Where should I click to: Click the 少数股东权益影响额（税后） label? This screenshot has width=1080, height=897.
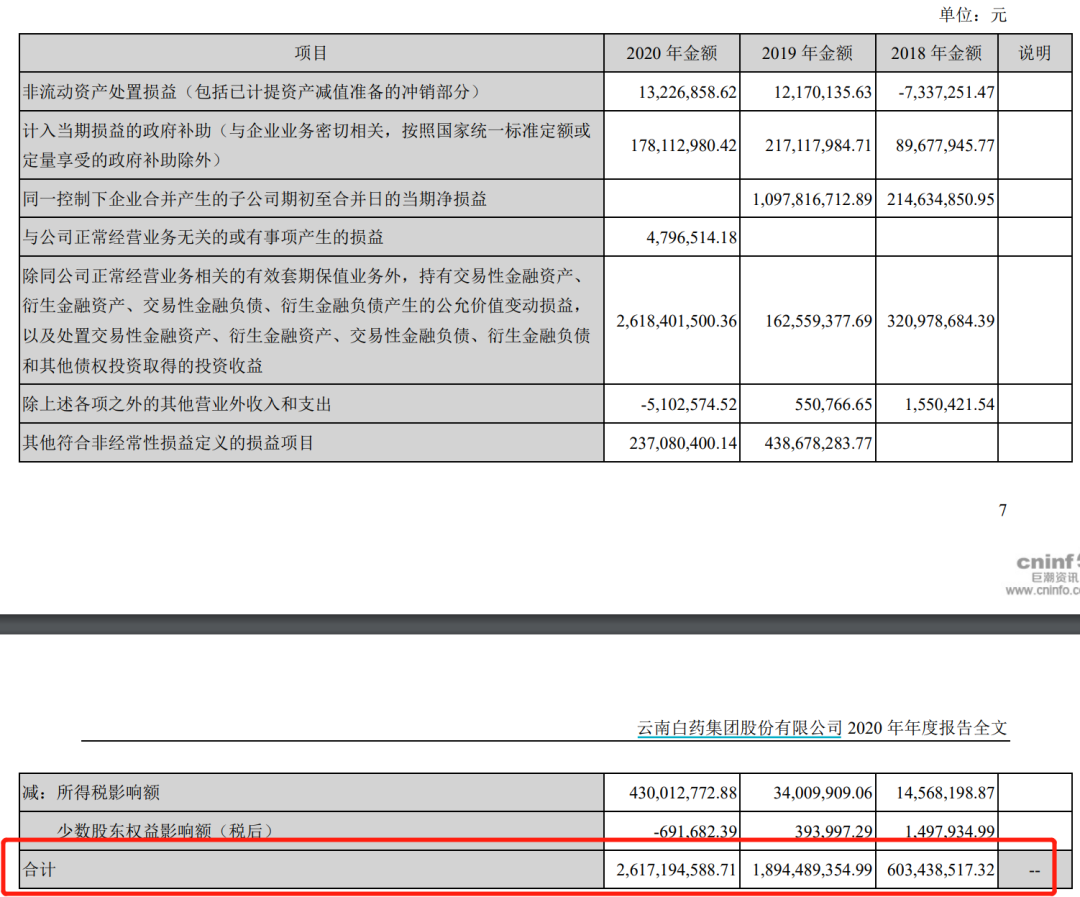click(x=165, y=831)
